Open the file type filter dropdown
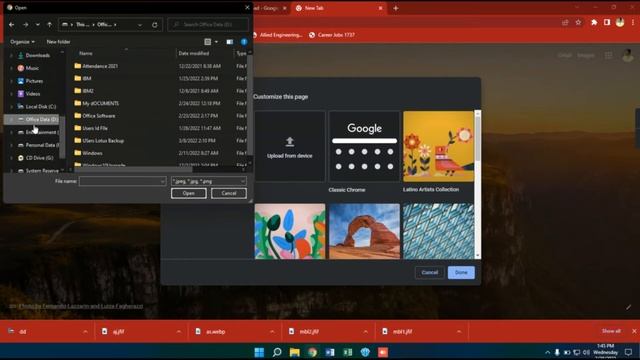This screenshot has height=360, width=640. 209,181
